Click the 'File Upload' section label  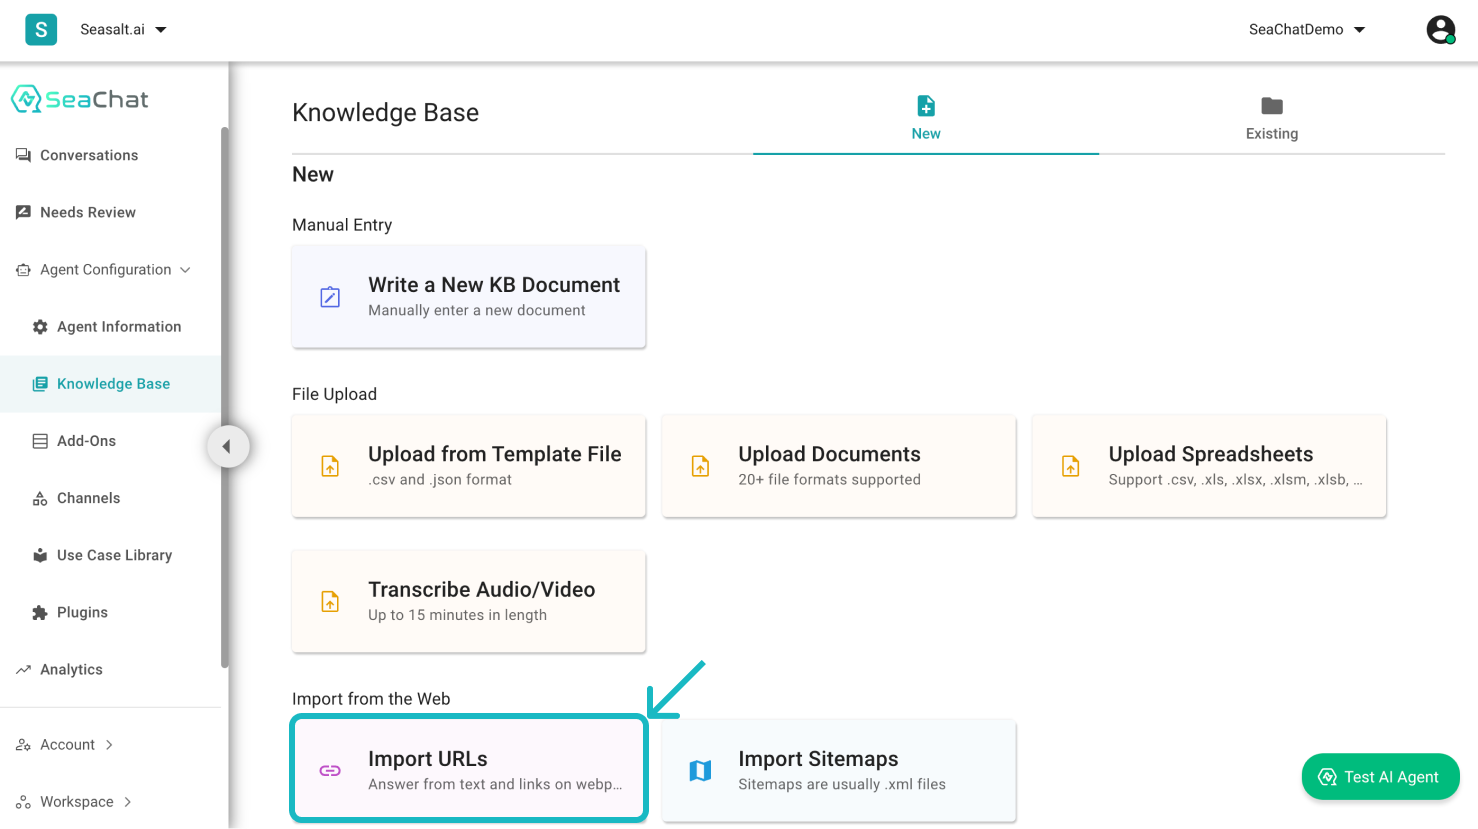[x=334, y=394]
